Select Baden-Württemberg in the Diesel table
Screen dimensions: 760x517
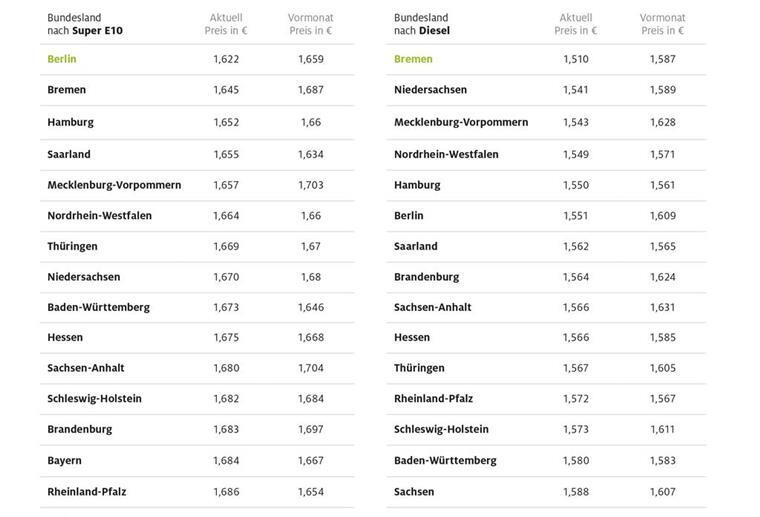pos(445,460)
